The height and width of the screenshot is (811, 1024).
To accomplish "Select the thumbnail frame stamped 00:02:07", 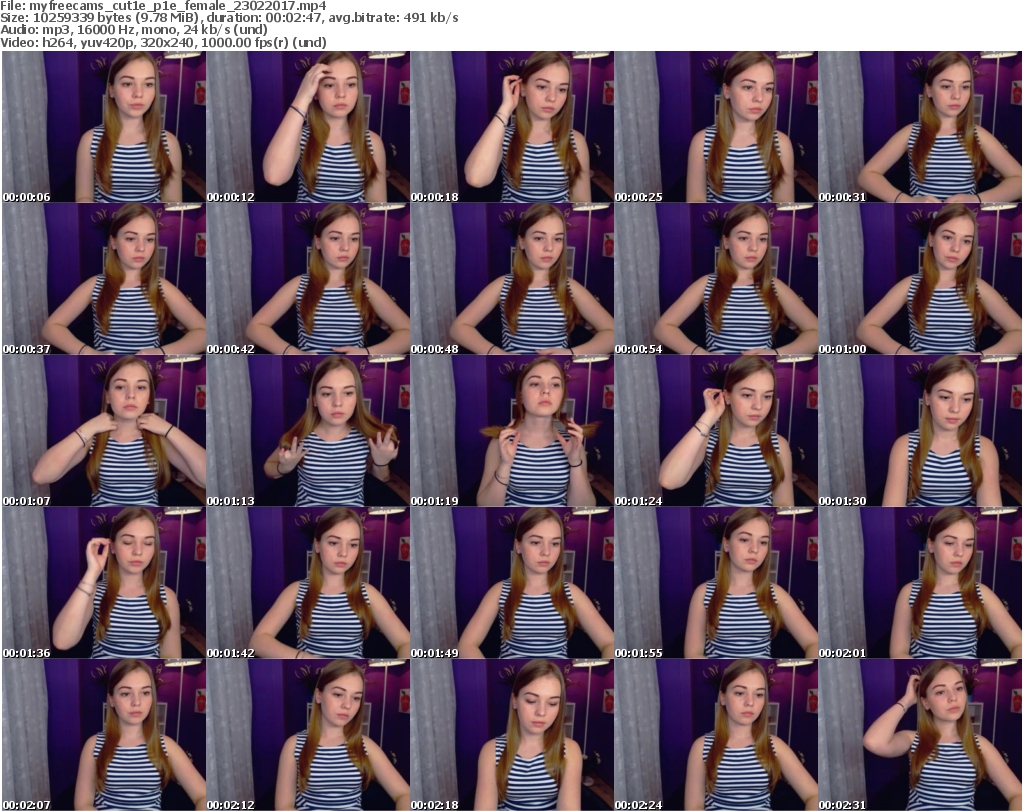I will coord(104,735).
